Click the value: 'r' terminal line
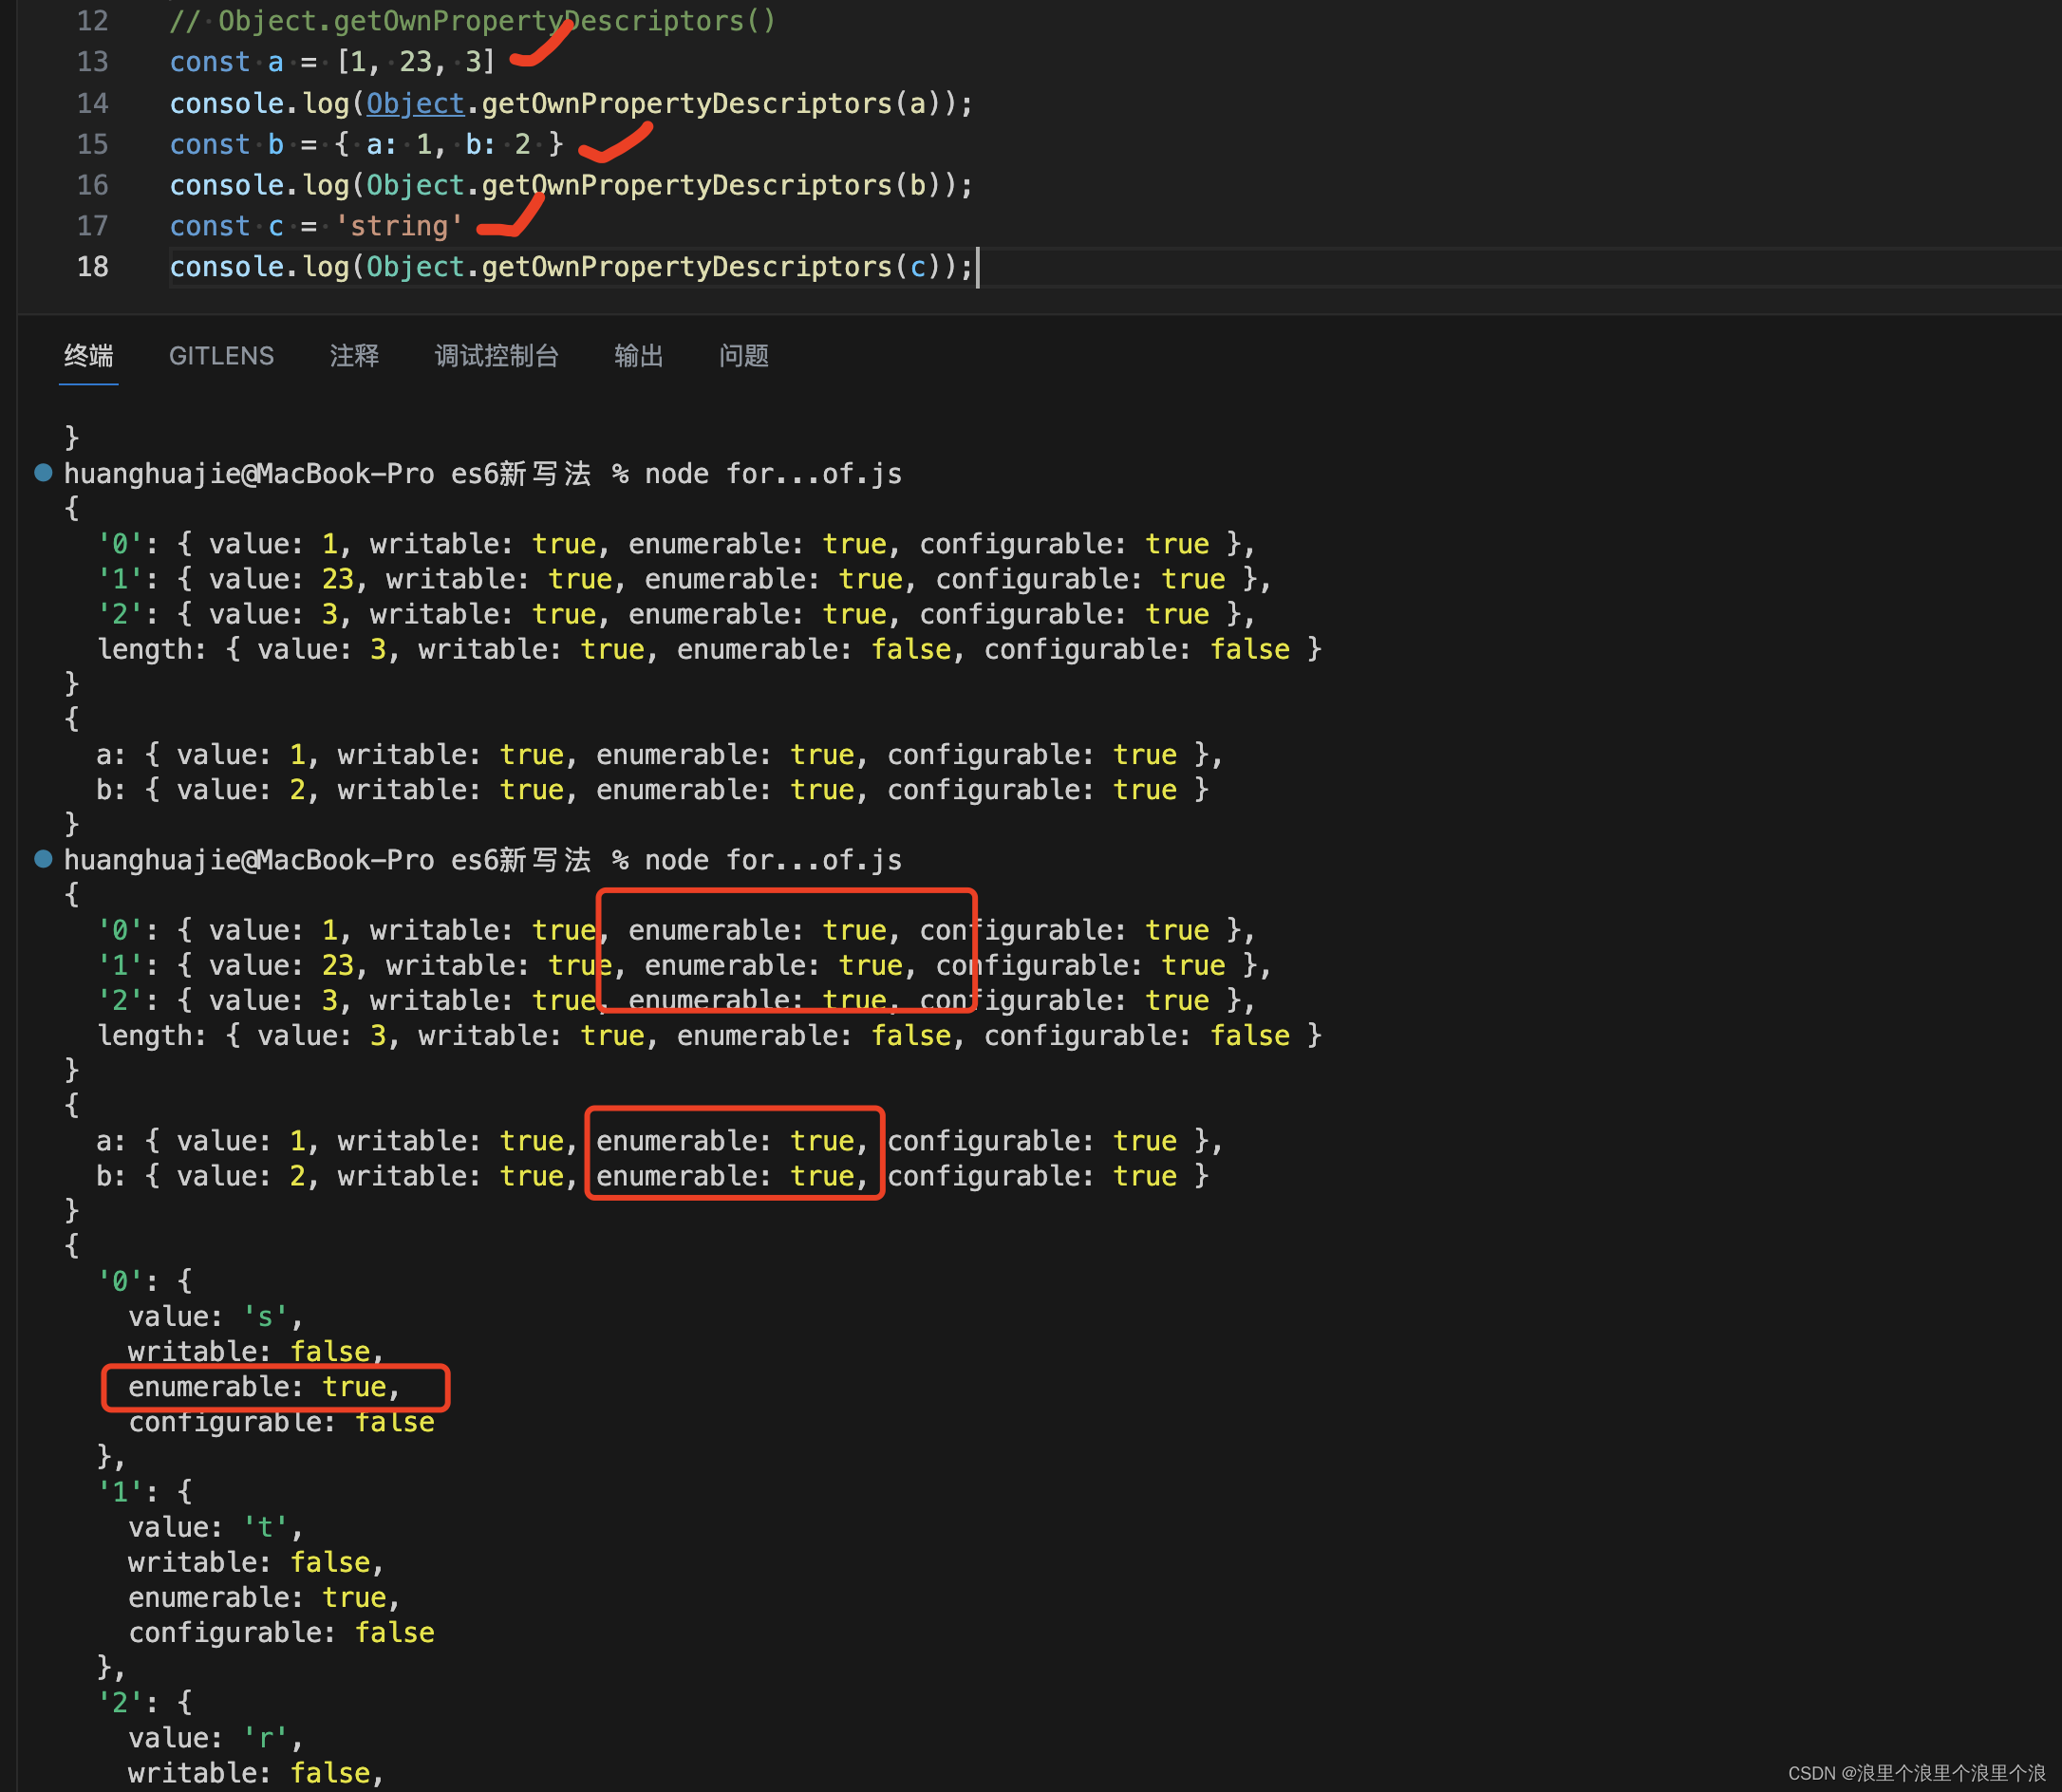The image size is (2062, 1792). (215, 1738)
